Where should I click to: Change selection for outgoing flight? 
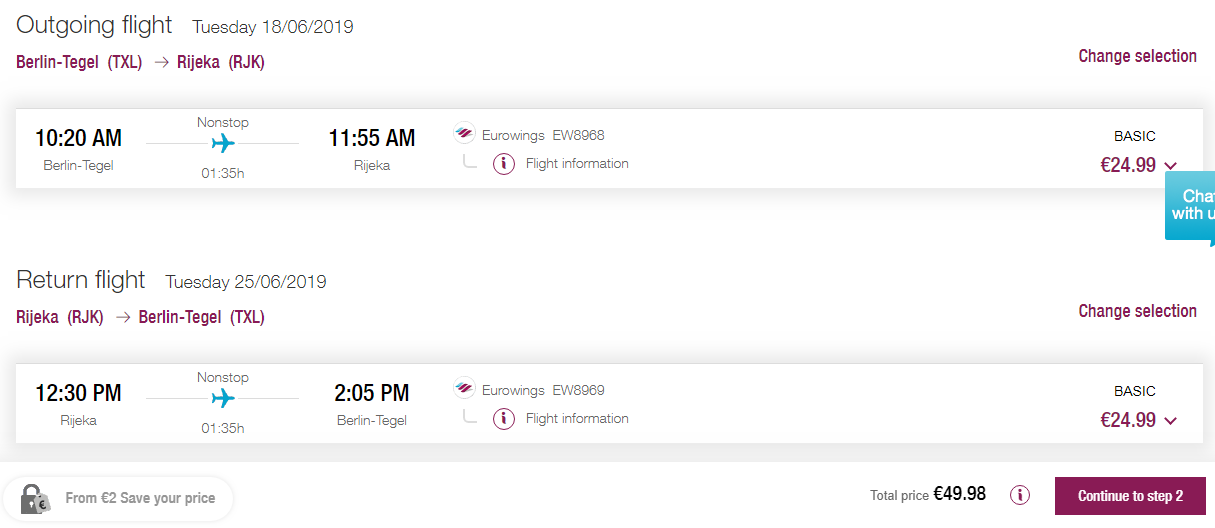coord(1137,56)
